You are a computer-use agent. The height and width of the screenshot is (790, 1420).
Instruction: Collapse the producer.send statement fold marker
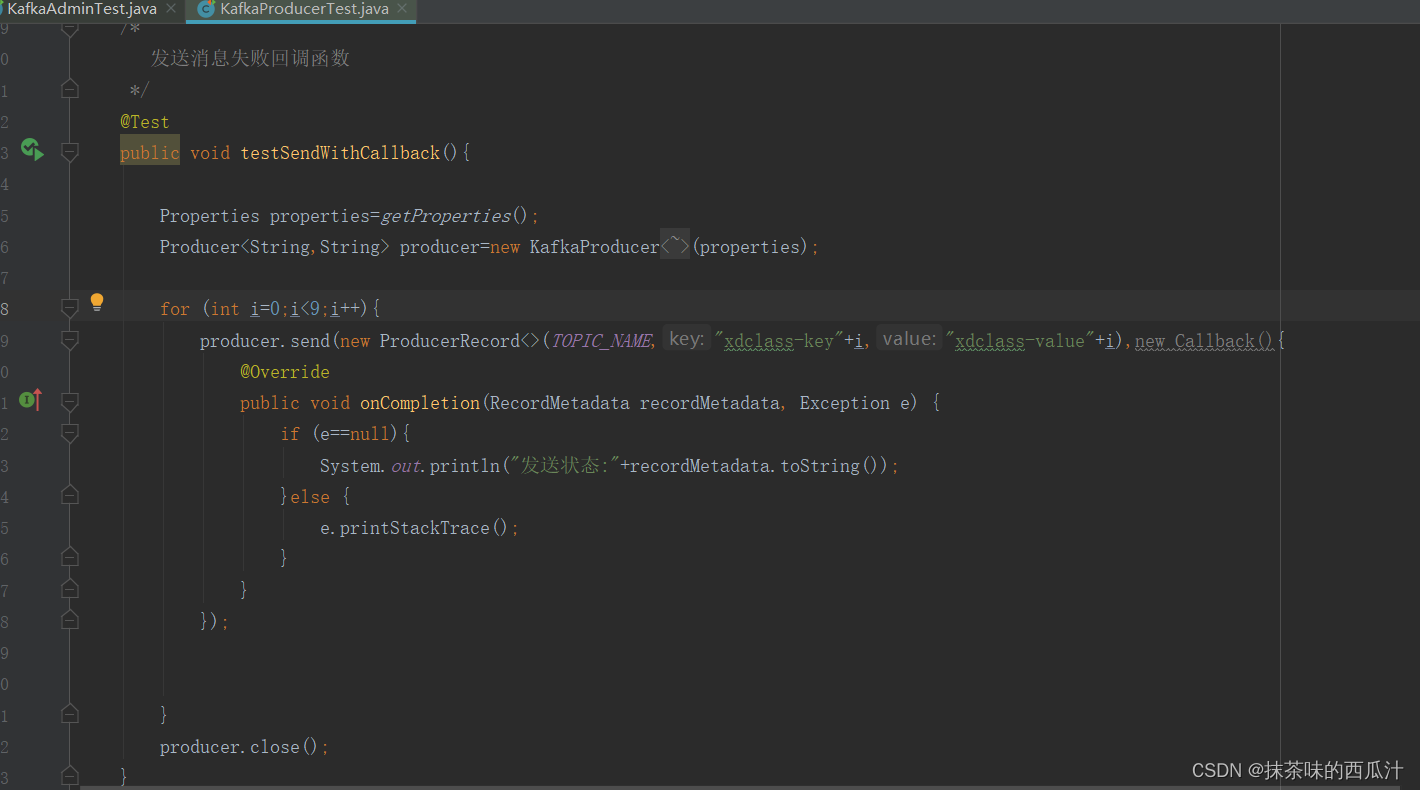(69, 340)
